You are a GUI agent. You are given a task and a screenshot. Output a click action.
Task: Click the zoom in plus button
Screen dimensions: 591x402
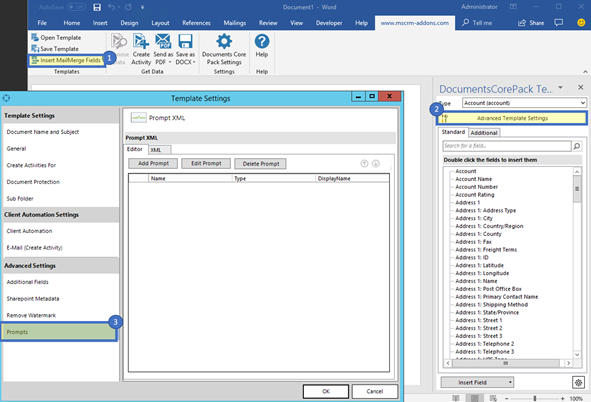[562, 399]
